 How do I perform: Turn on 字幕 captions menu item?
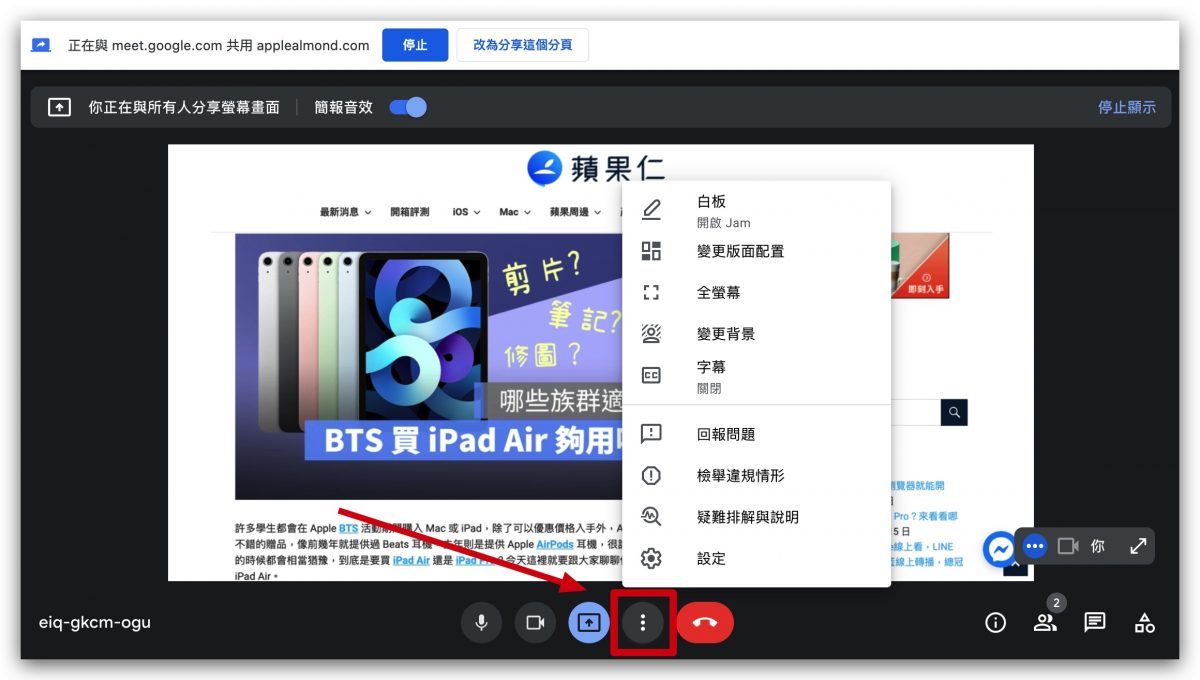(x=756, y=377)
